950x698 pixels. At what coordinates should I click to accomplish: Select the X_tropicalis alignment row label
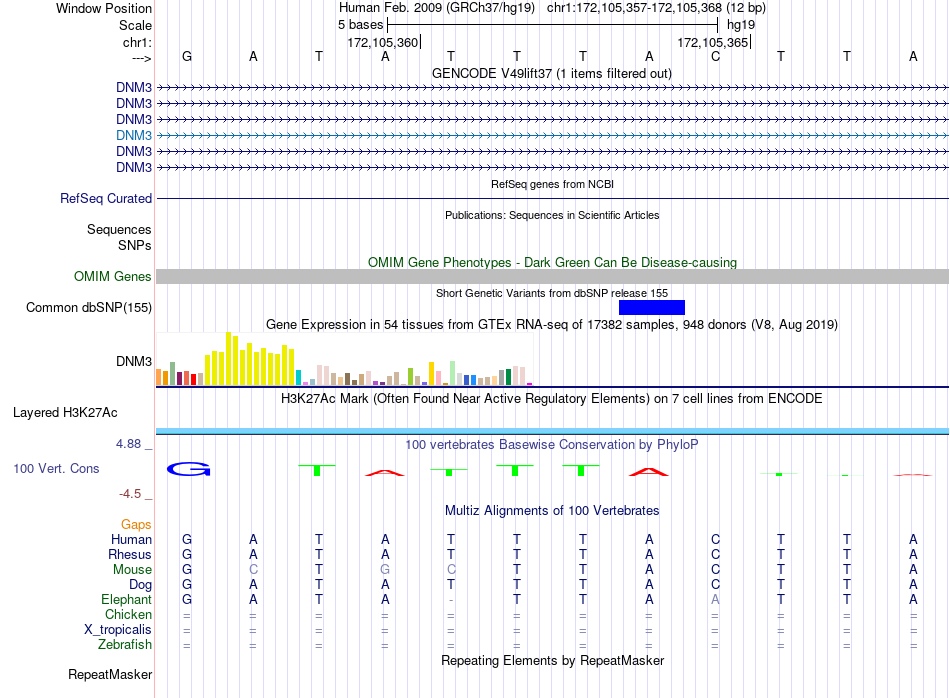tap(118, 630)
